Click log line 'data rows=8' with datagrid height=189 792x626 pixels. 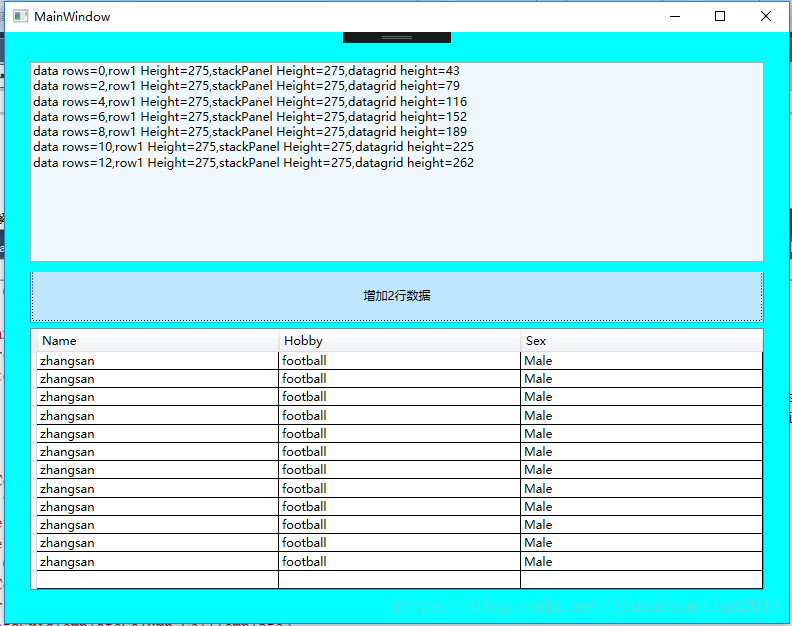pos(250,132)
